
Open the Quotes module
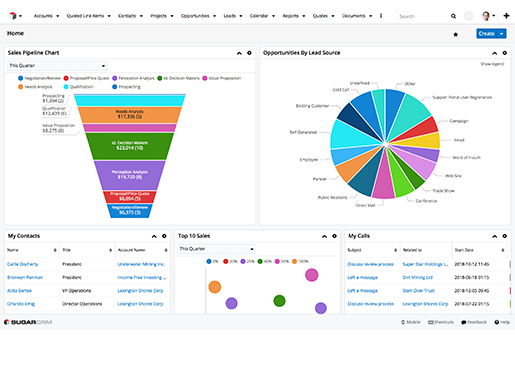click(x=320, y=16)
